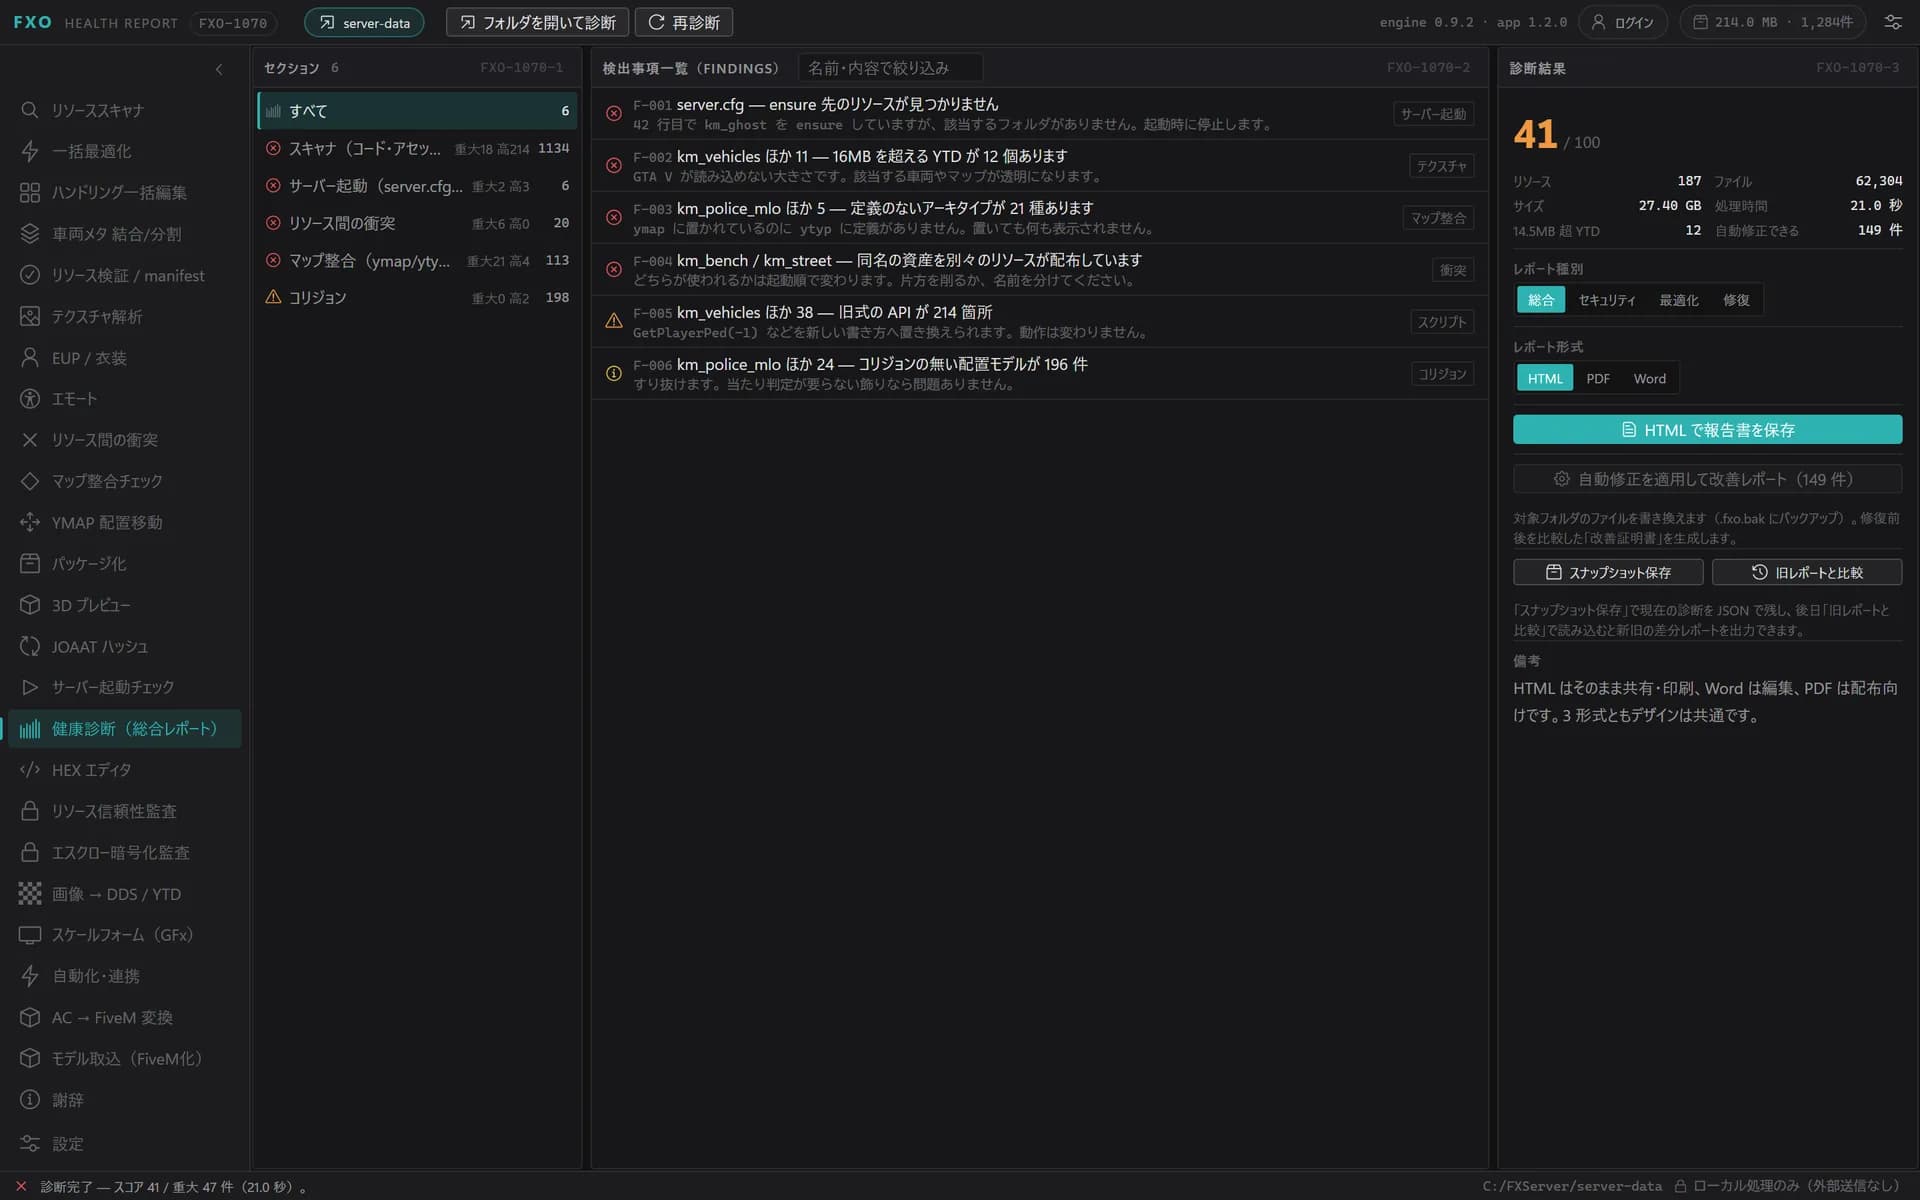Viewport: 1920px width, 1200px height.
Task: Select スキャナ（コード・アセット）section
Action: (417, 148)
